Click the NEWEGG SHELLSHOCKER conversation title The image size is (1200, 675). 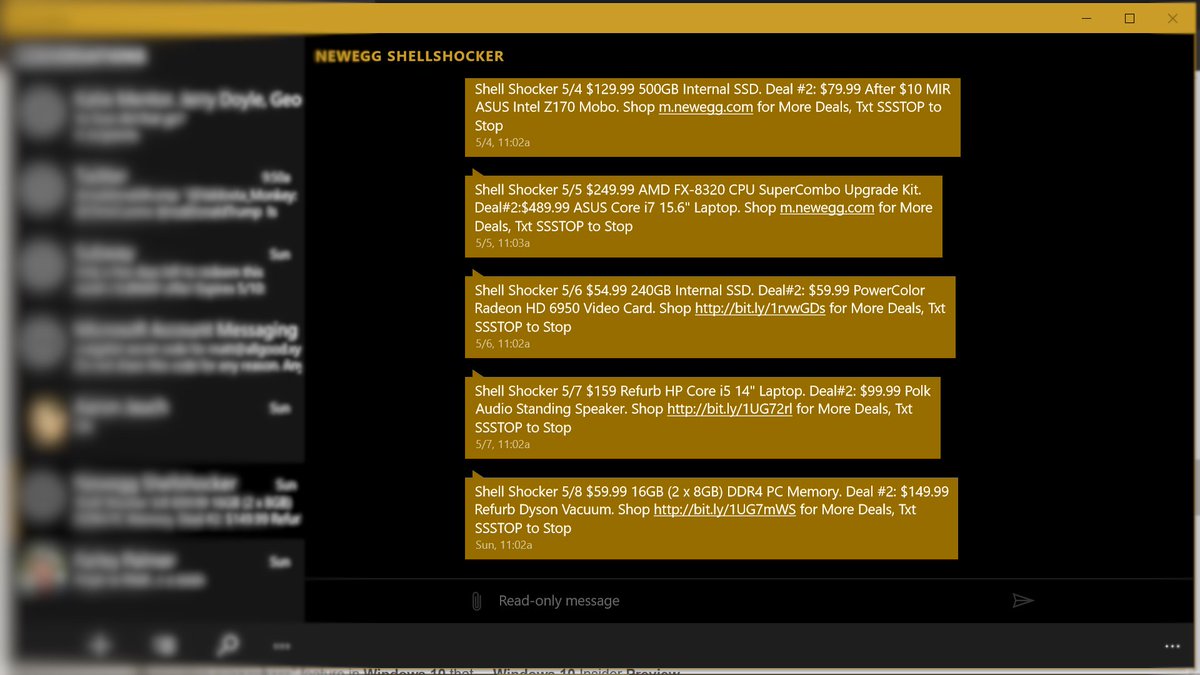click(x=409, y=56)
